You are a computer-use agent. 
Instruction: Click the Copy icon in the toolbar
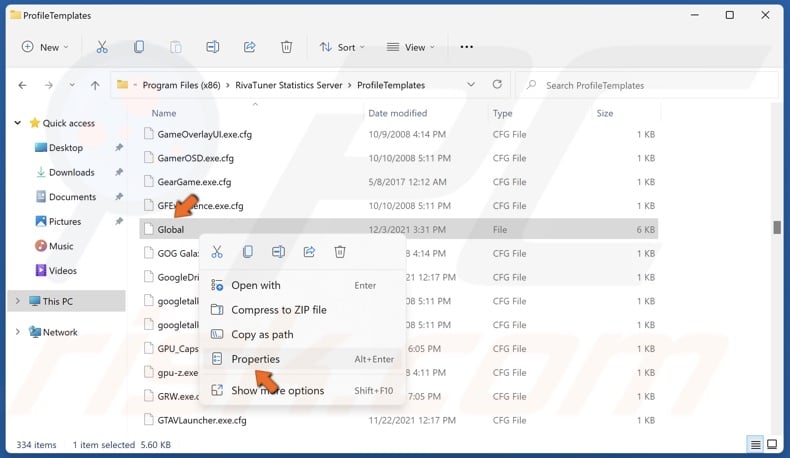coord(139,47)
